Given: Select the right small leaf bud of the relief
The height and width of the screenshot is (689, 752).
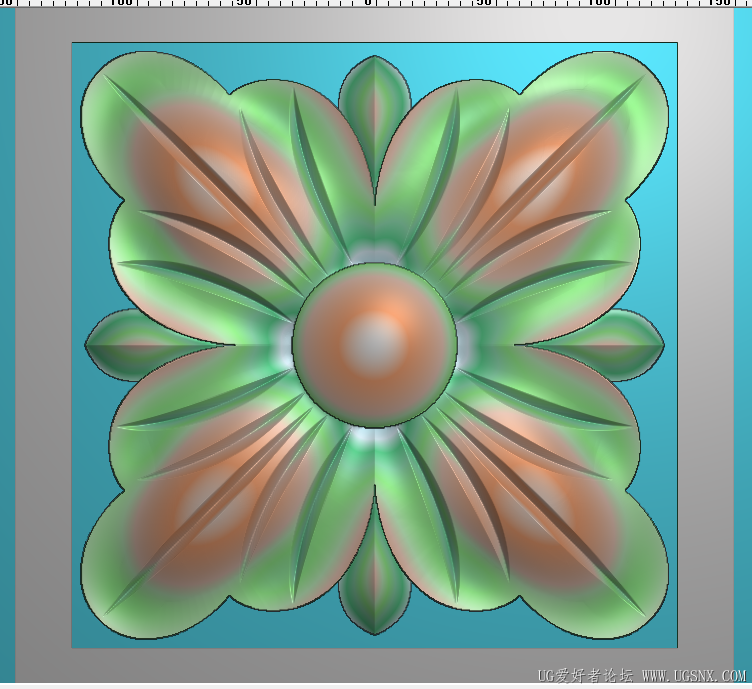Looking at the screenshot, I should coord(589,345).
